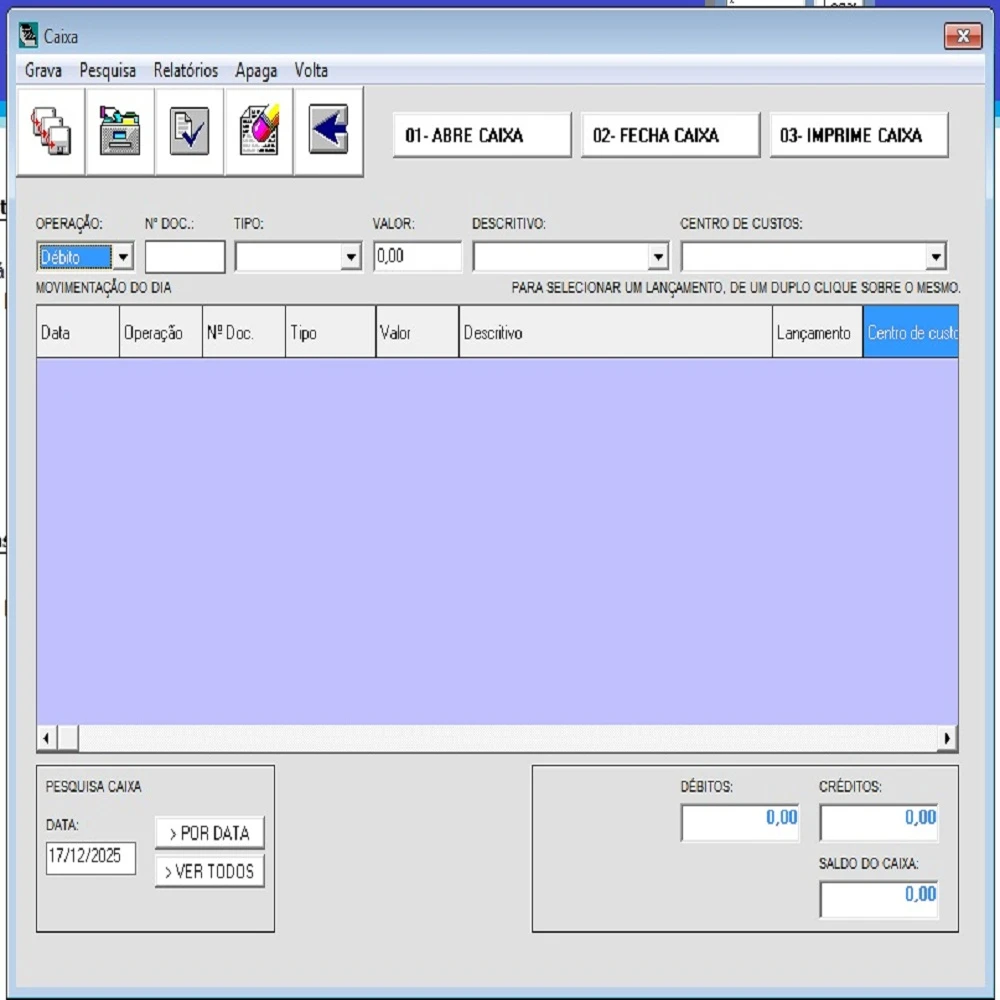The image size is (1000, 1000).
Task: Click the grid's right scroll arrow
Action: (x=947, y=739)
